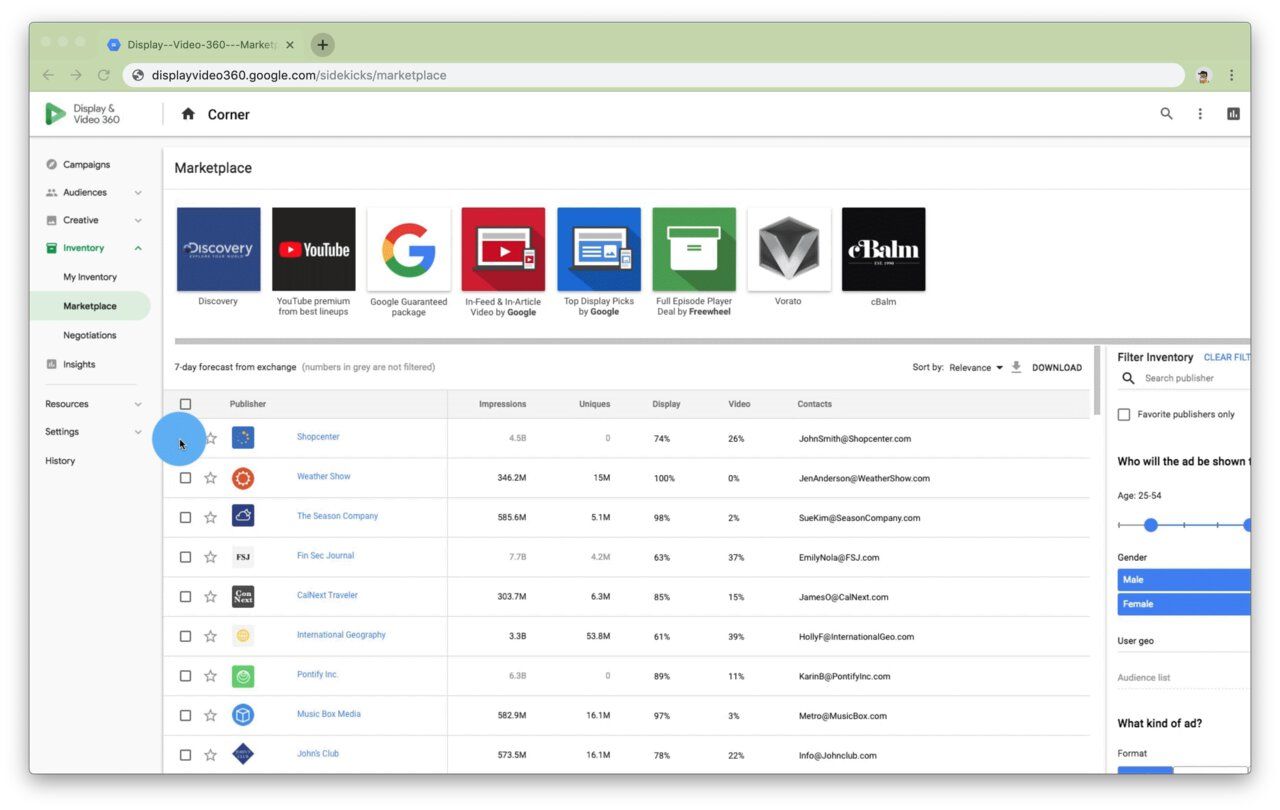
Task: Open the Vorato marketplace thumbnail
Action: coord(788,249)
